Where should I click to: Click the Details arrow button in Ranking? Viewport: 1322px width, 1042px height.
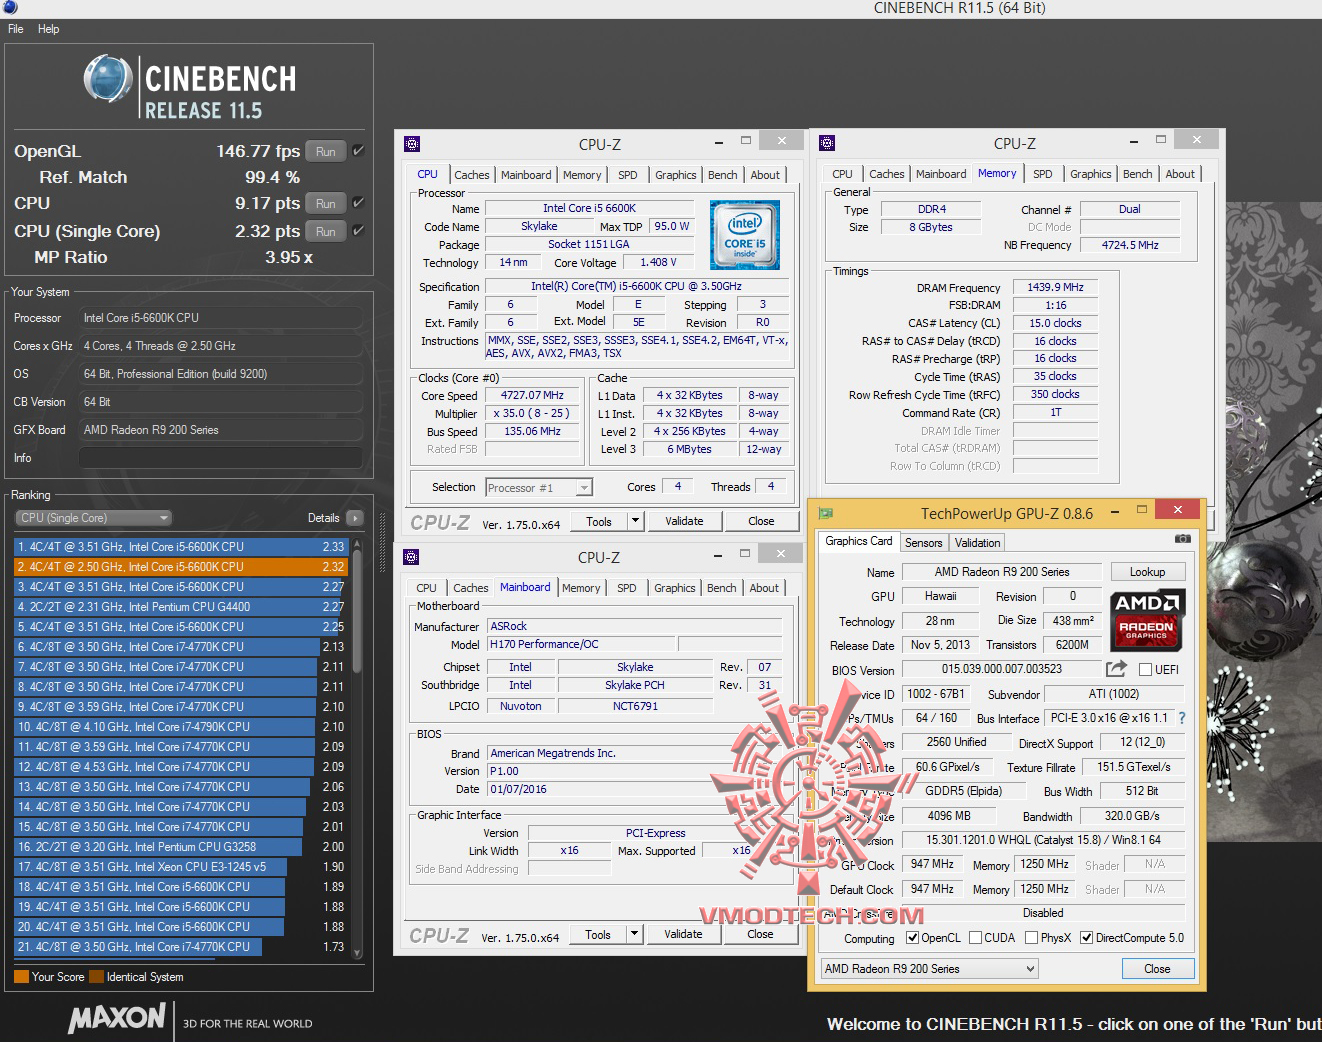354,518
